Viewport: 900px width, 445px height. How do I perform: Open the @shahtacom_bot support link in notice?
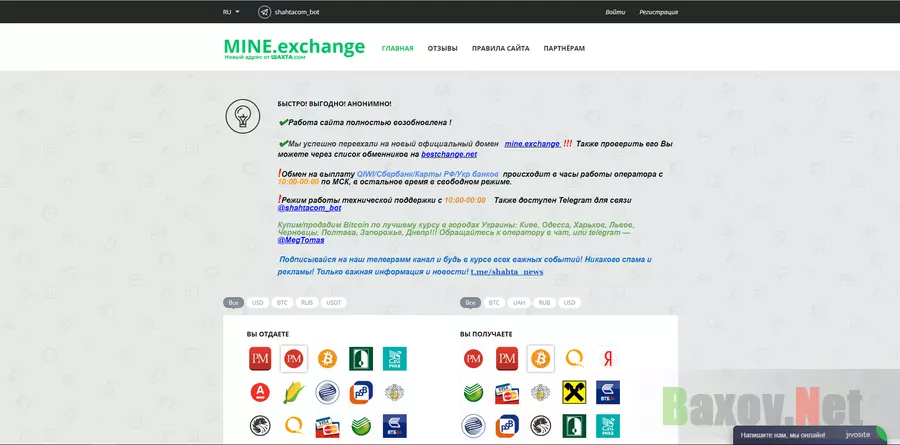pyautogui.click(x=309, y=208)
